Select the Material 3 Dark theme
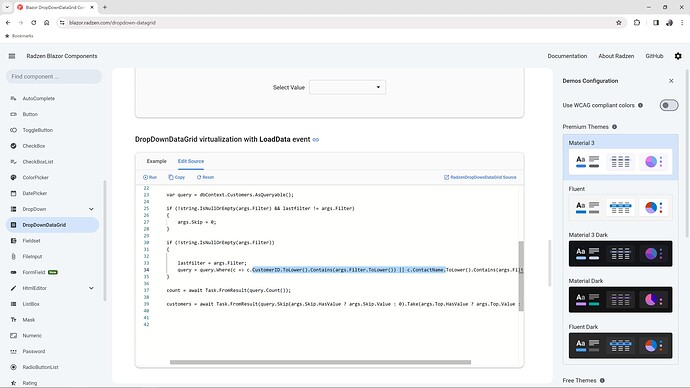Image resolution: width=690 pixels, height=388 pixels. [620, 249]
